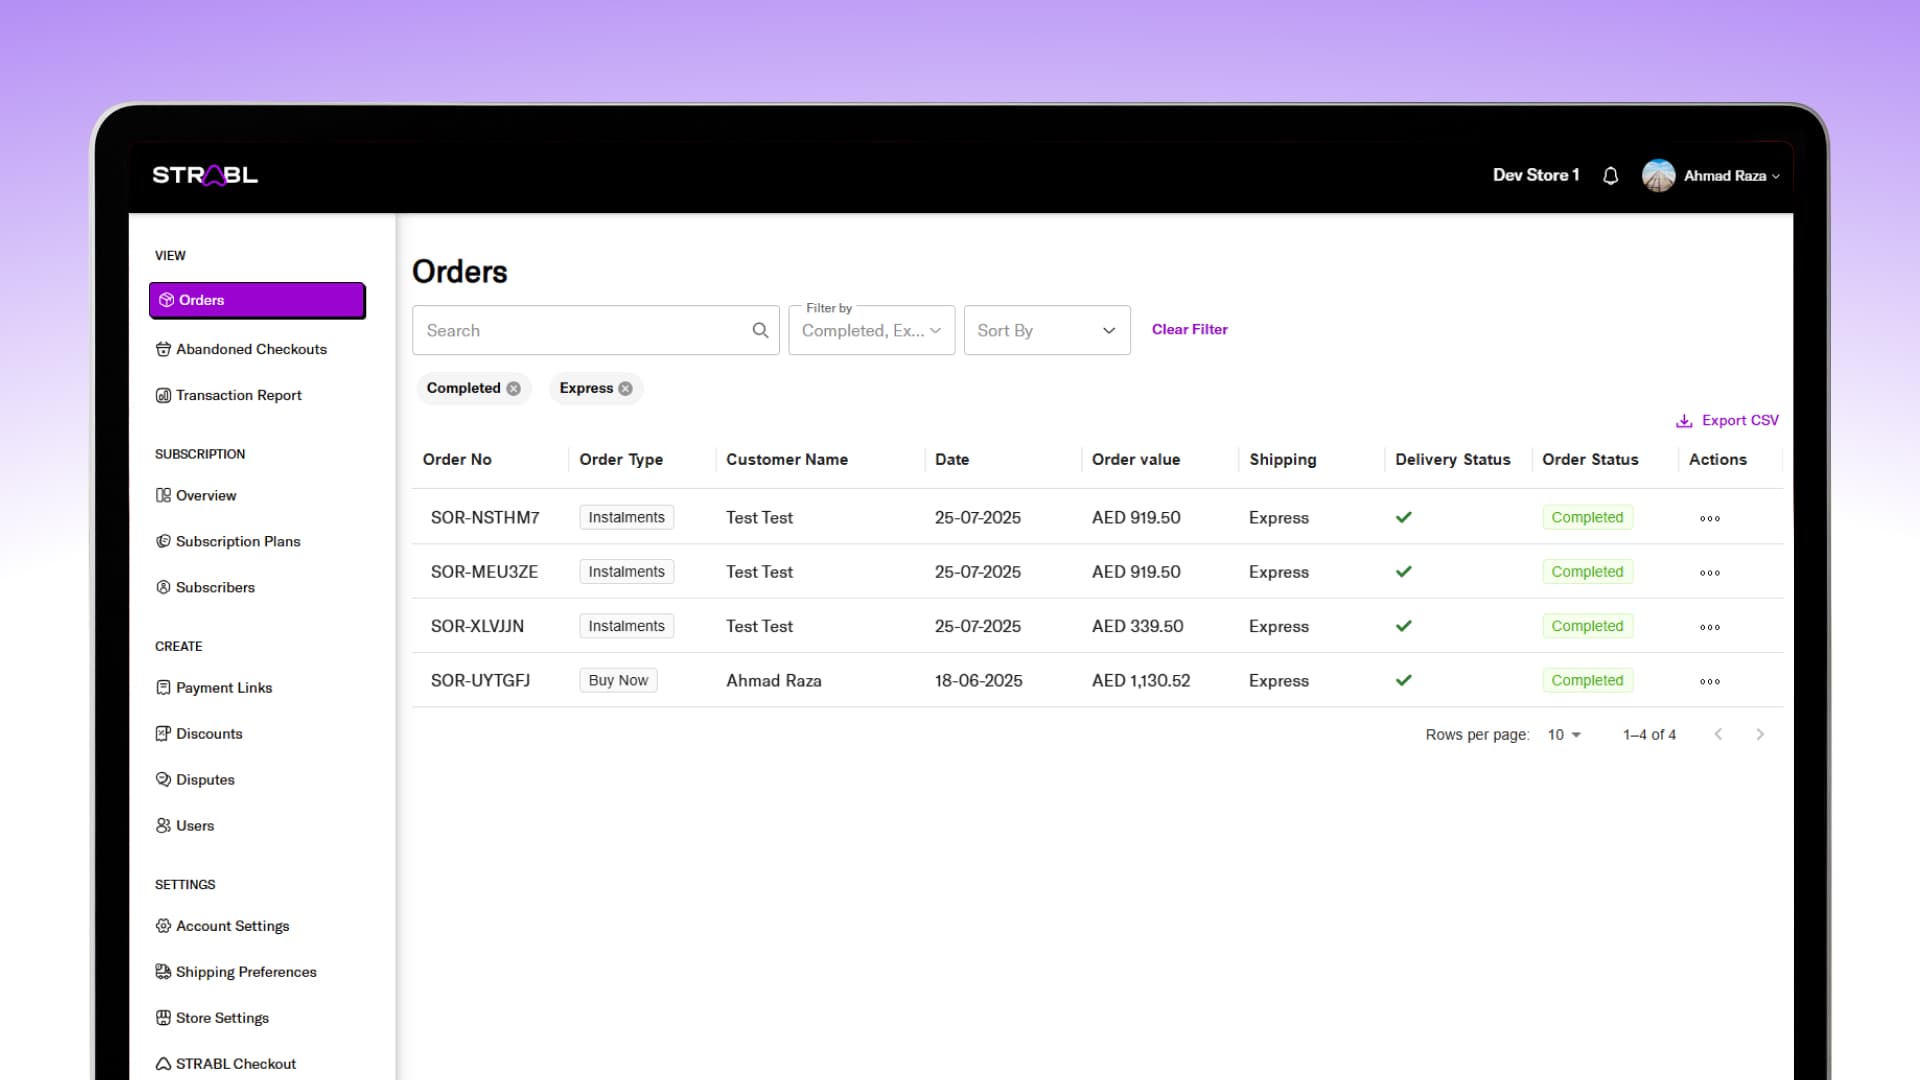
Task: Open the Filter by dropdown
Action: point(871,331)
